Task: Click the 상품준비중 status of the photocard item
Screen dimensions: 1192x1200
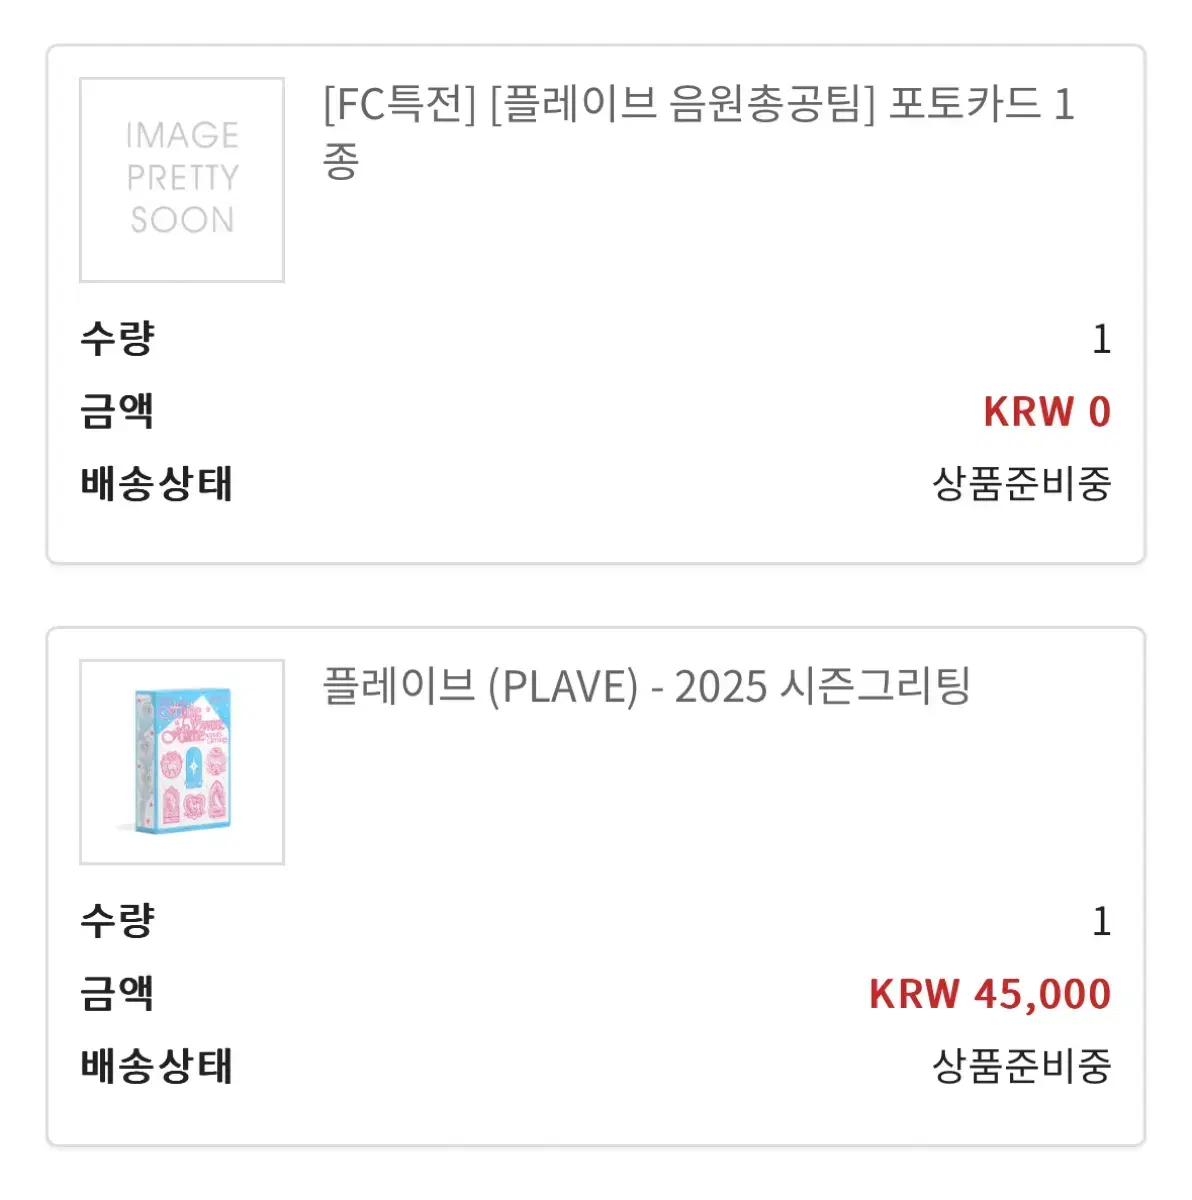Action: pos(1021,484)
